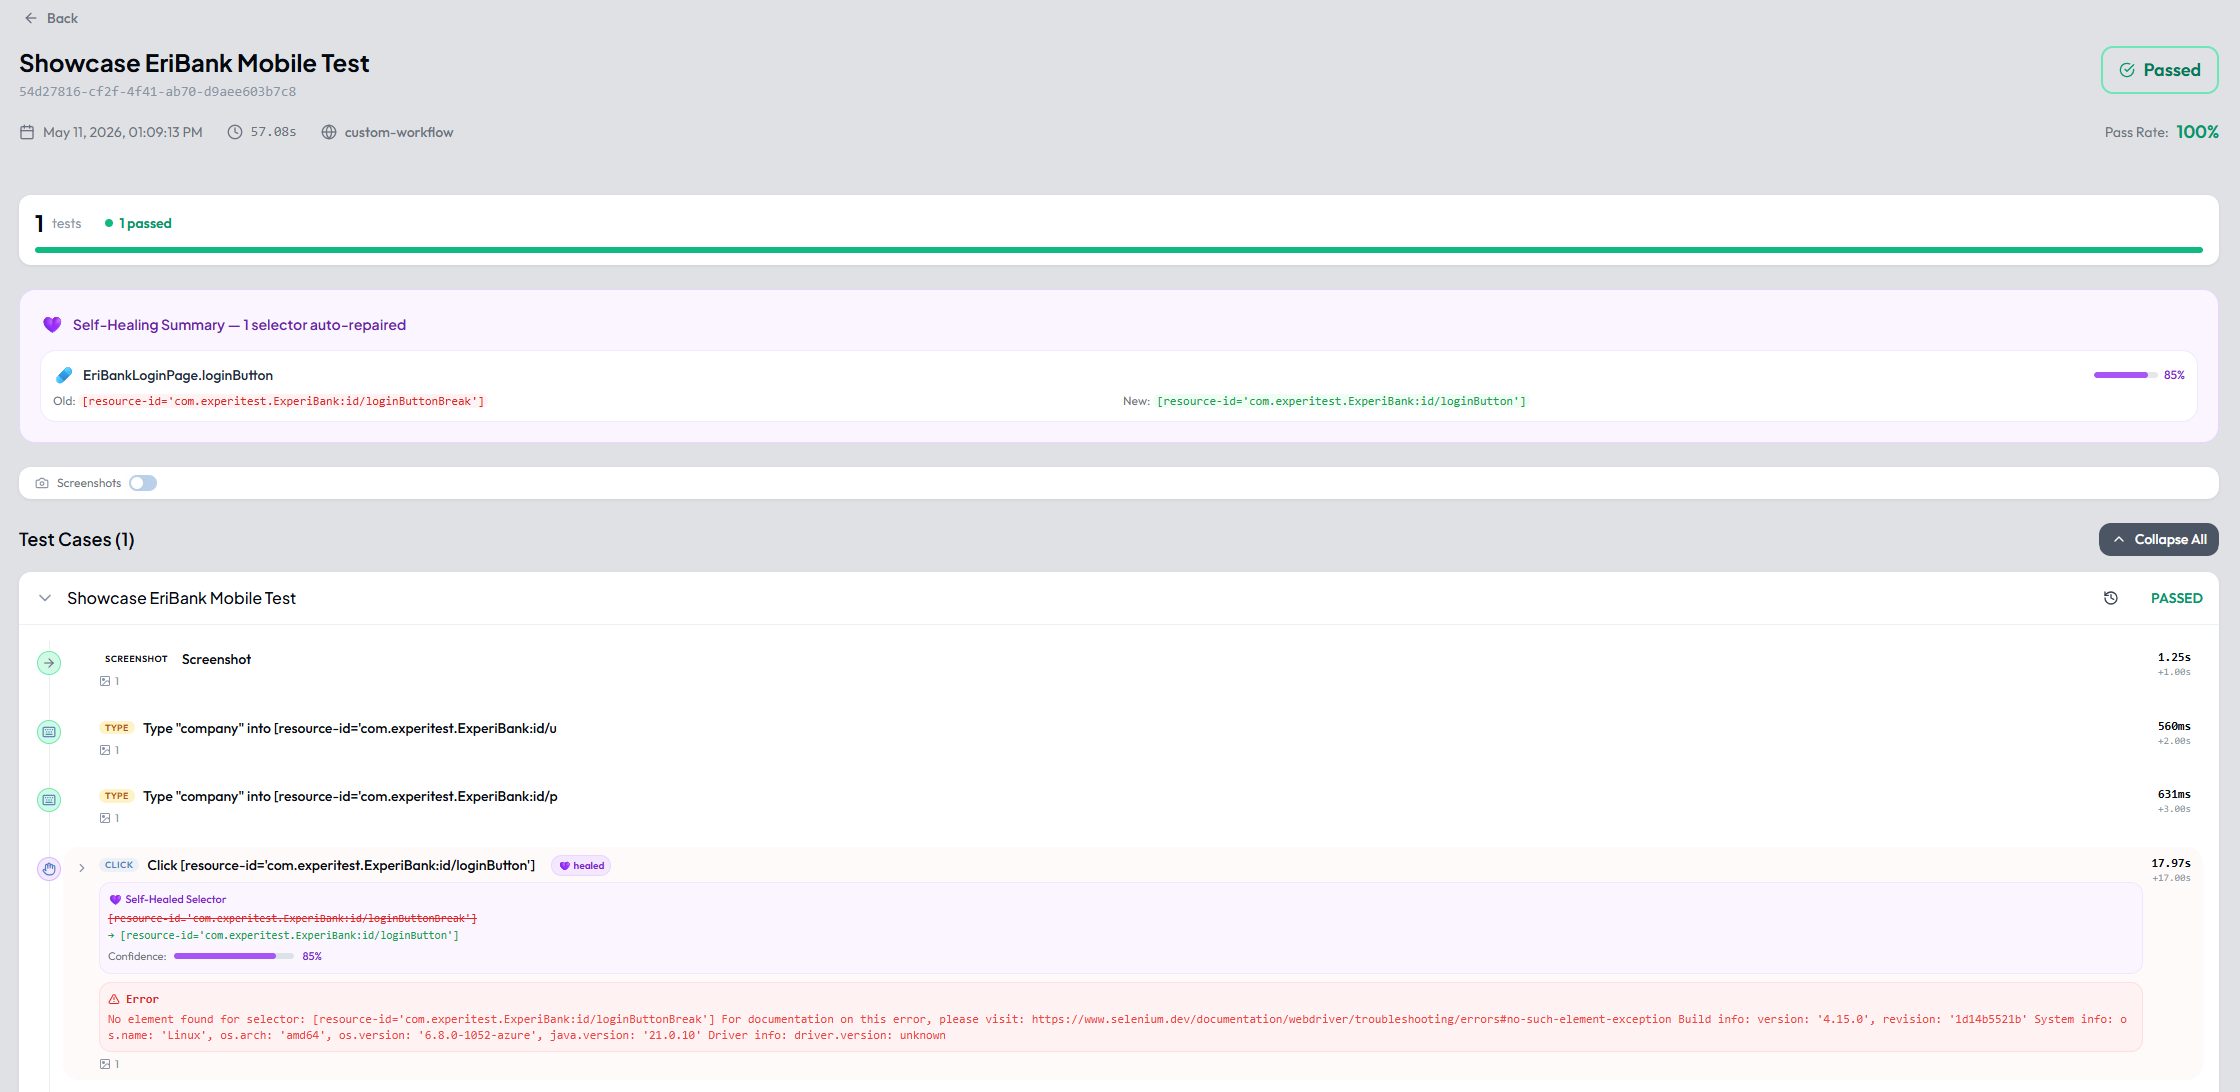Click the hand icon of the Click loginButton step
The height and width of the screenshot is (1092, 2240).
tap(49, 869)
